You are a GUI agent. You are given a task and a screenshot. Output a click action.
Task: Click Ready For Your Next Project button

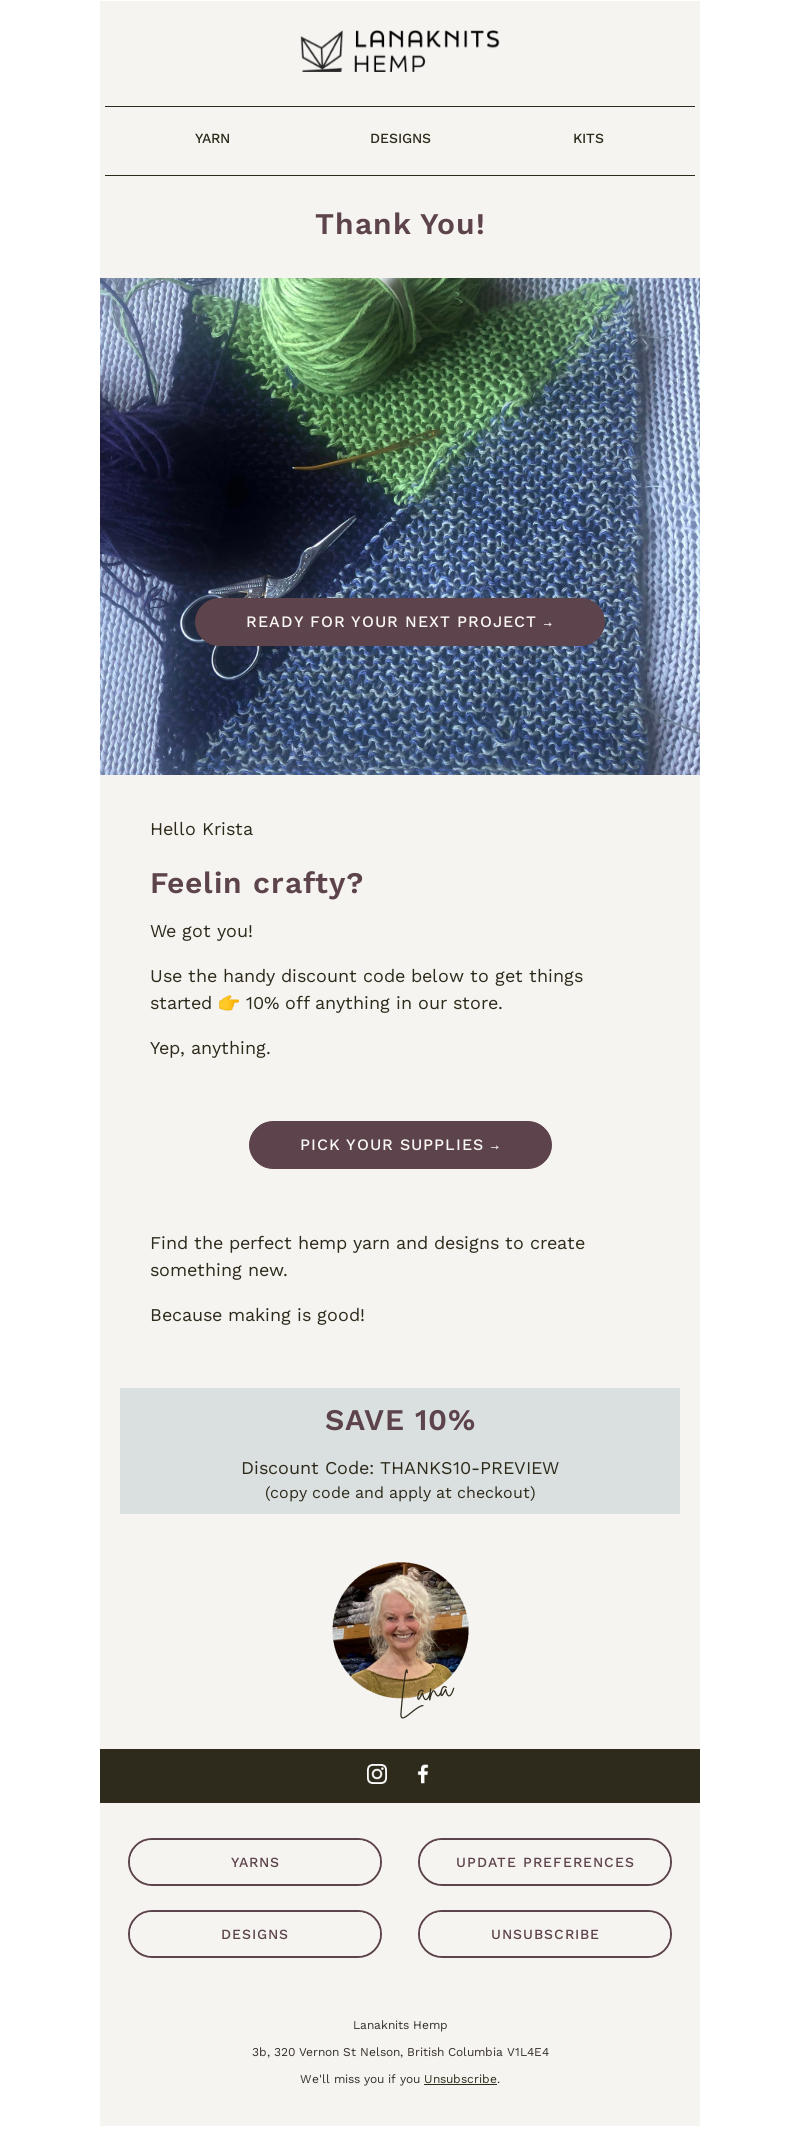(x=400, y=622)
